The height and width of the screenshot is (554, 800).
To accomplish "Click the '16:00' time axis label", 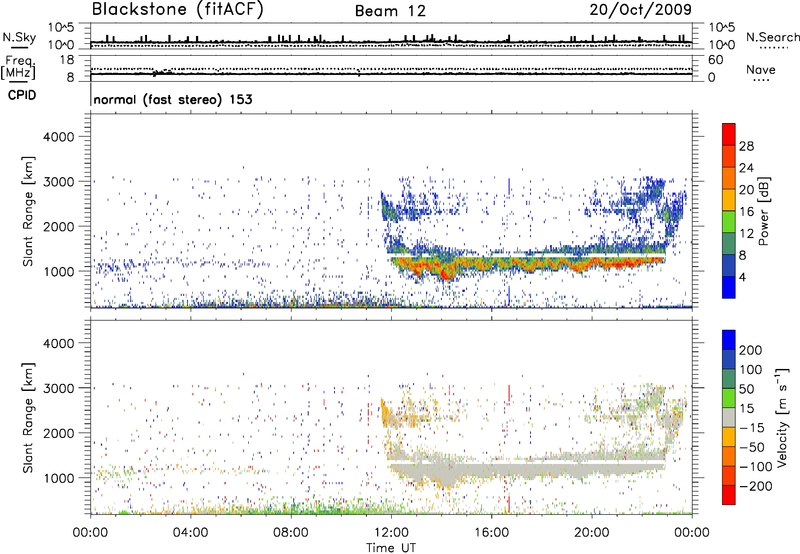I will click(x=491, y=533).
